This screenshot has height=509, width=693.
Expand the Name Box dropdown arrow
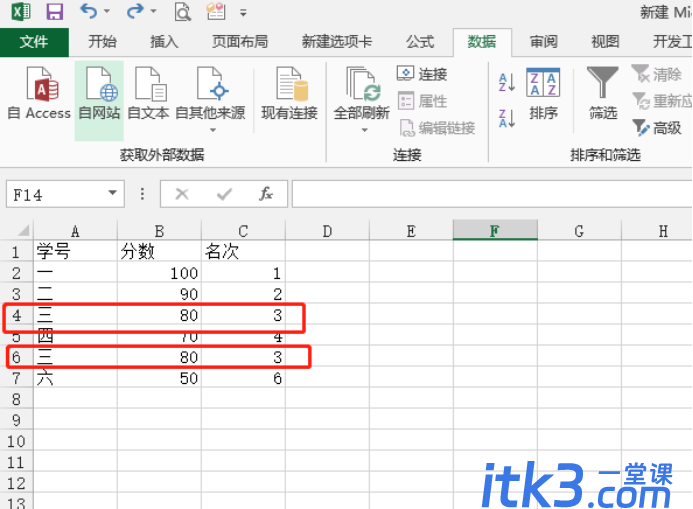pyautogui.click(x=113, y=193)
